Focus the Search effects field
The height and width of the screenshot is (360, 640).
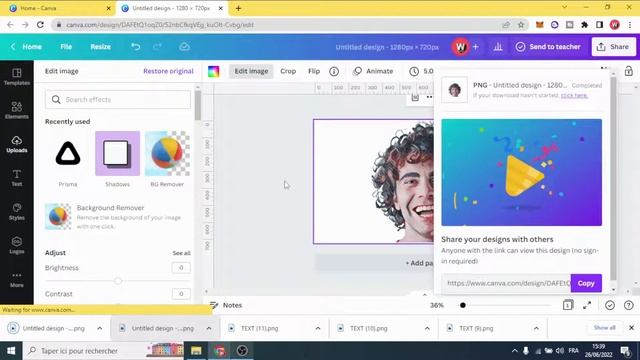click(x=118, y=100)
